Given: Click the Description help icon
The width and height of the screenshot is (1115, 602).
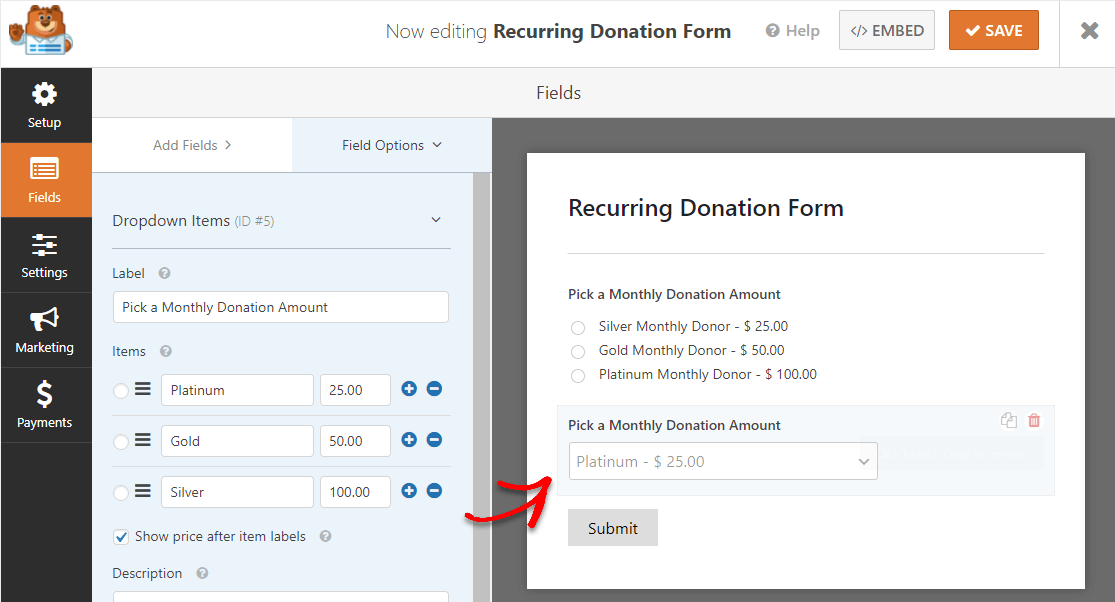Looking at the screenshot, I should 202,573.
